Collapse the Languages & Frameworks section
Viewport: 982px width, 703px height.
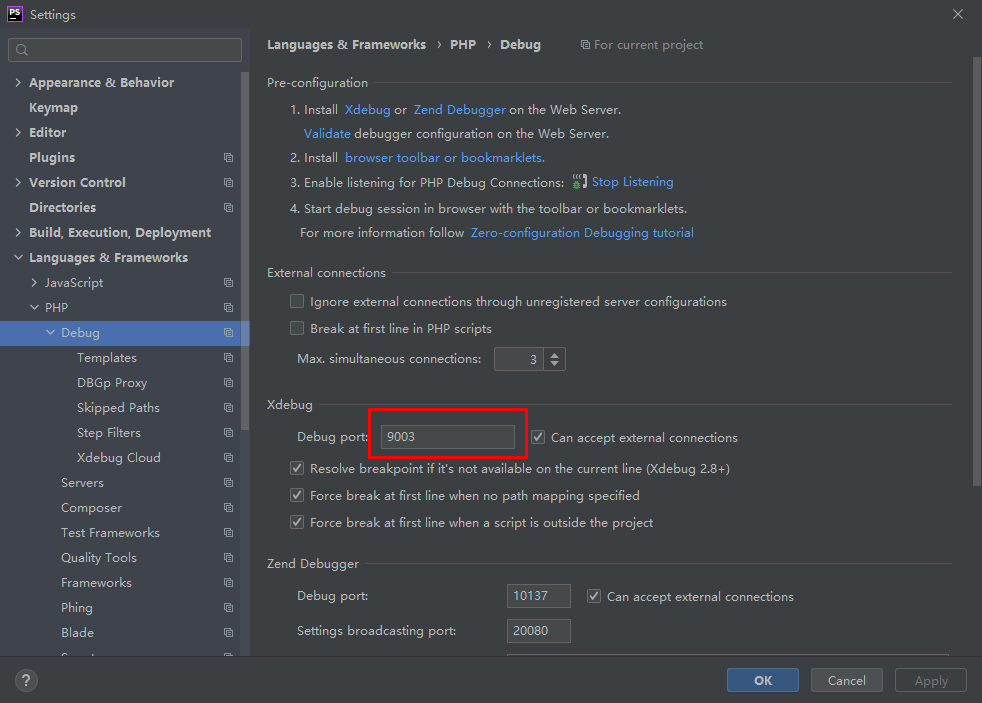pyautogui.click(x=18, y=257)
